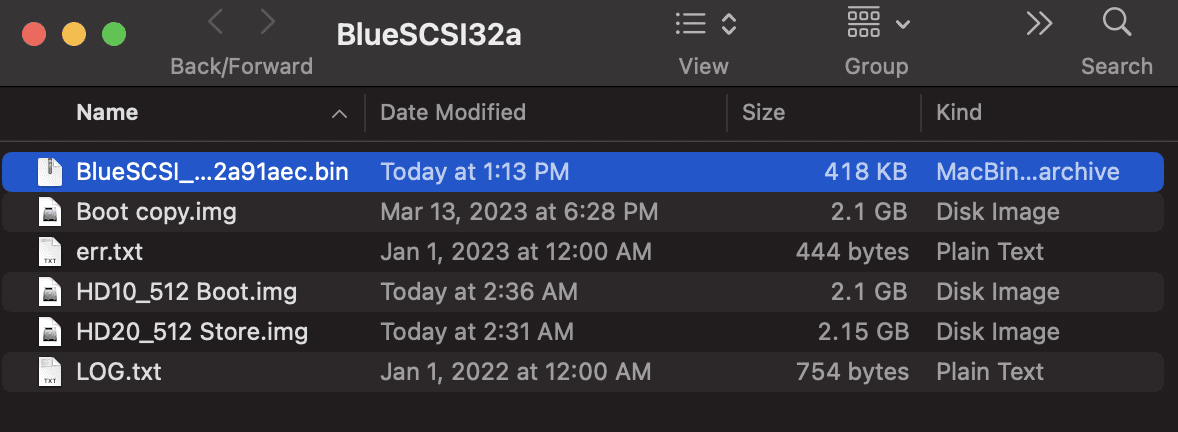1178x432 pixels.
Task: Sort files by Date Modified column
Action: pos(453,112)
